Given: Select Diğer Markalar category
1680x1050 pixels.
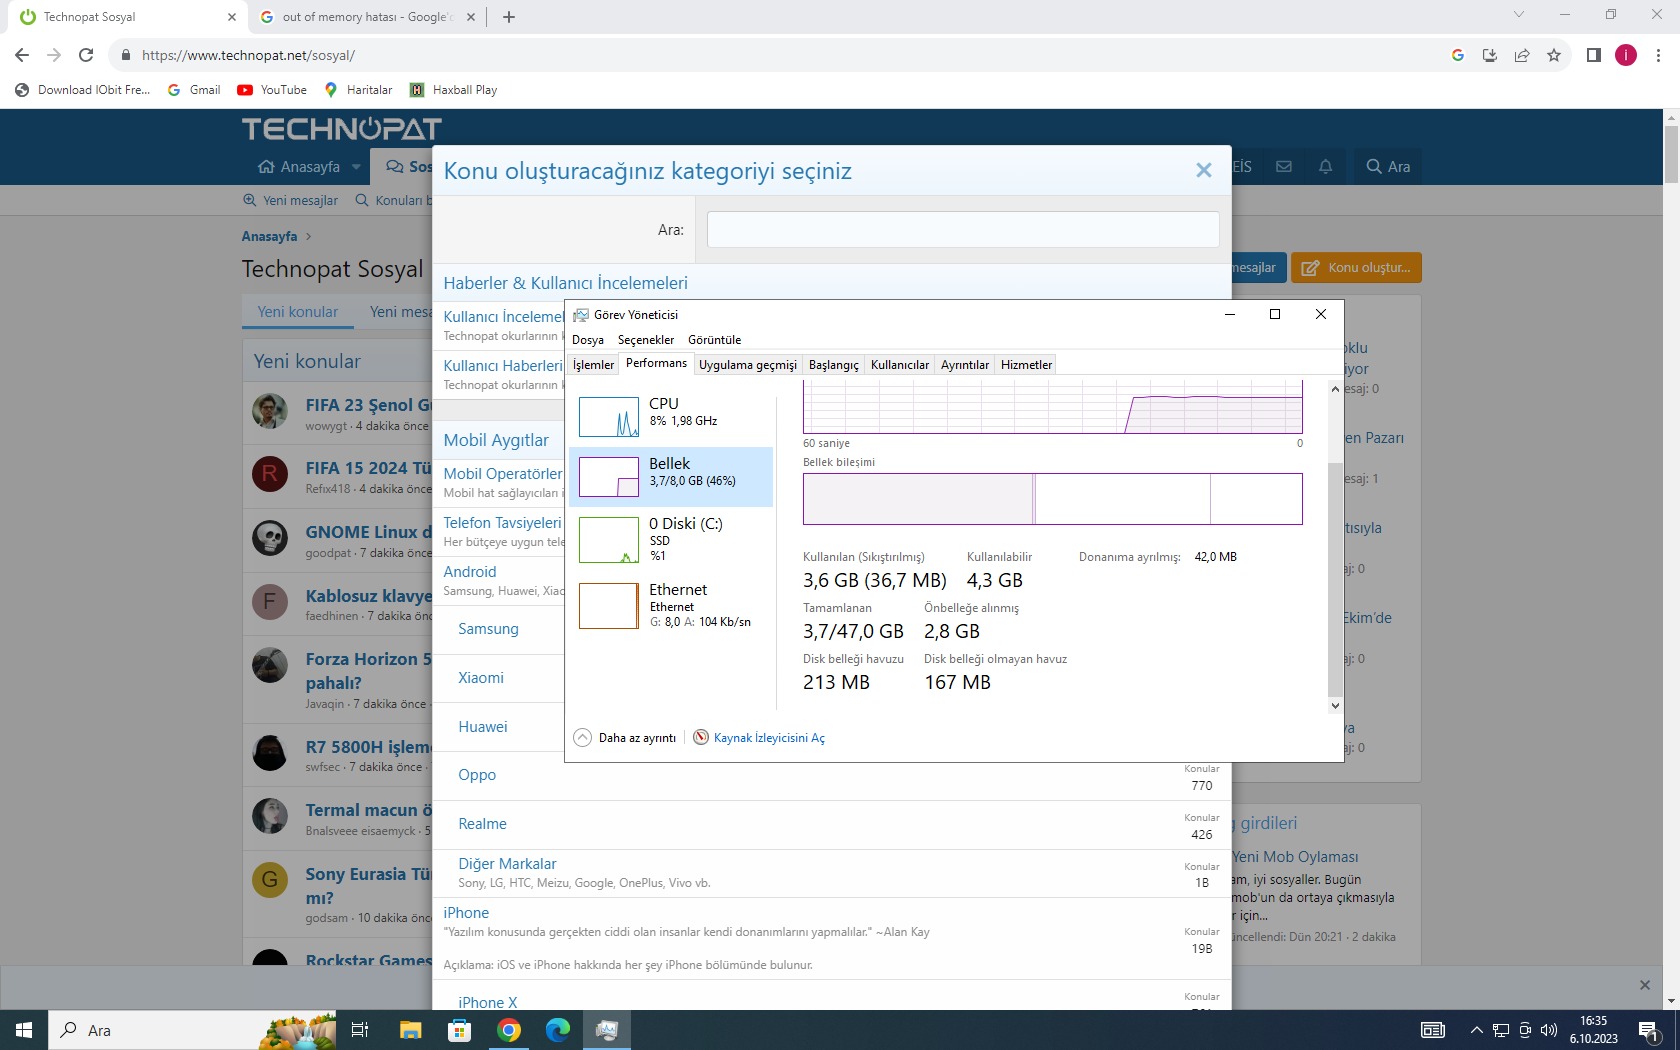Looking at the screenshot, I should tap(507, 864).
